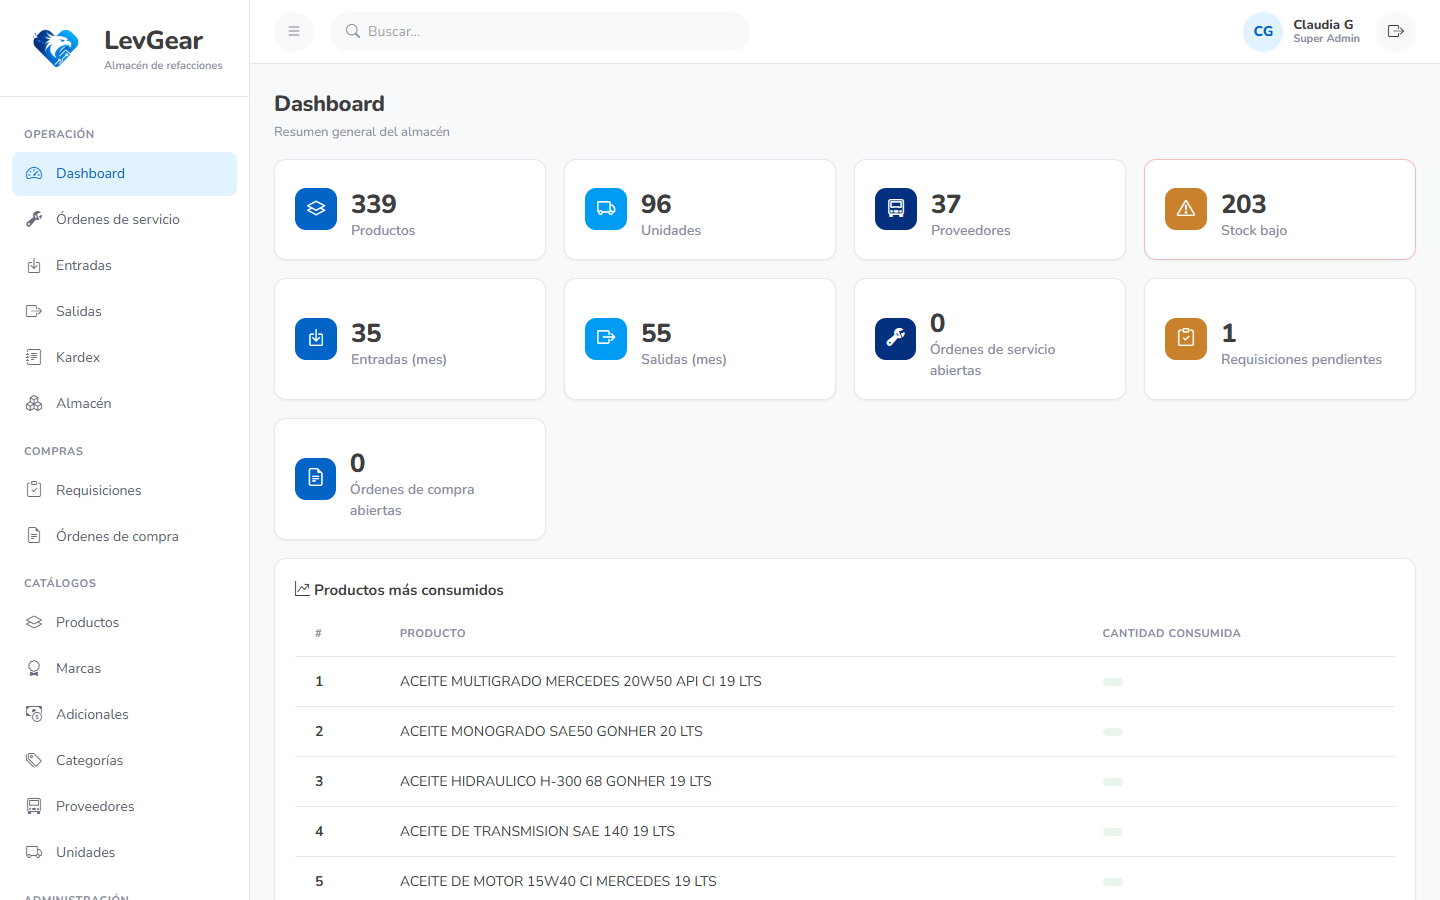Click the bus icon in the Proveedores card
Viewport: 1440px width, 900px height.
pos(896,209)
